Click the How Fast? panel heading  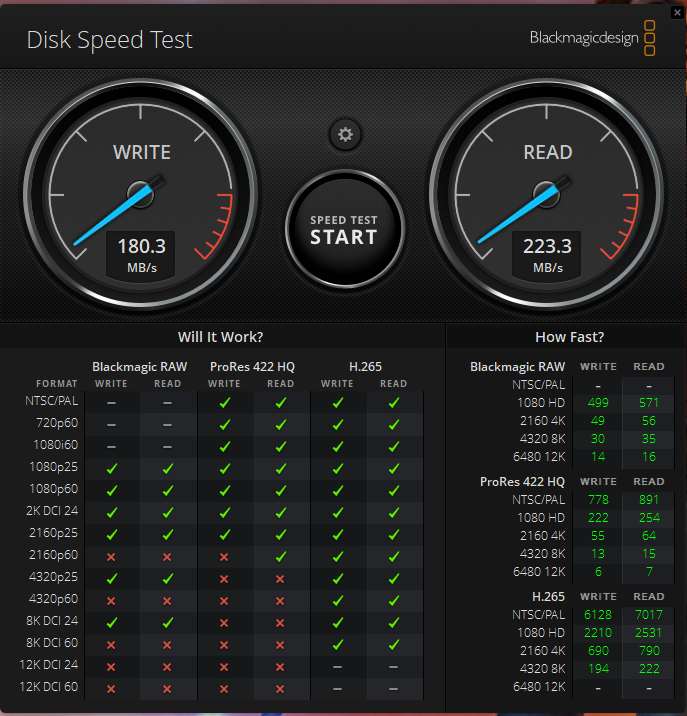pos(569,337)
